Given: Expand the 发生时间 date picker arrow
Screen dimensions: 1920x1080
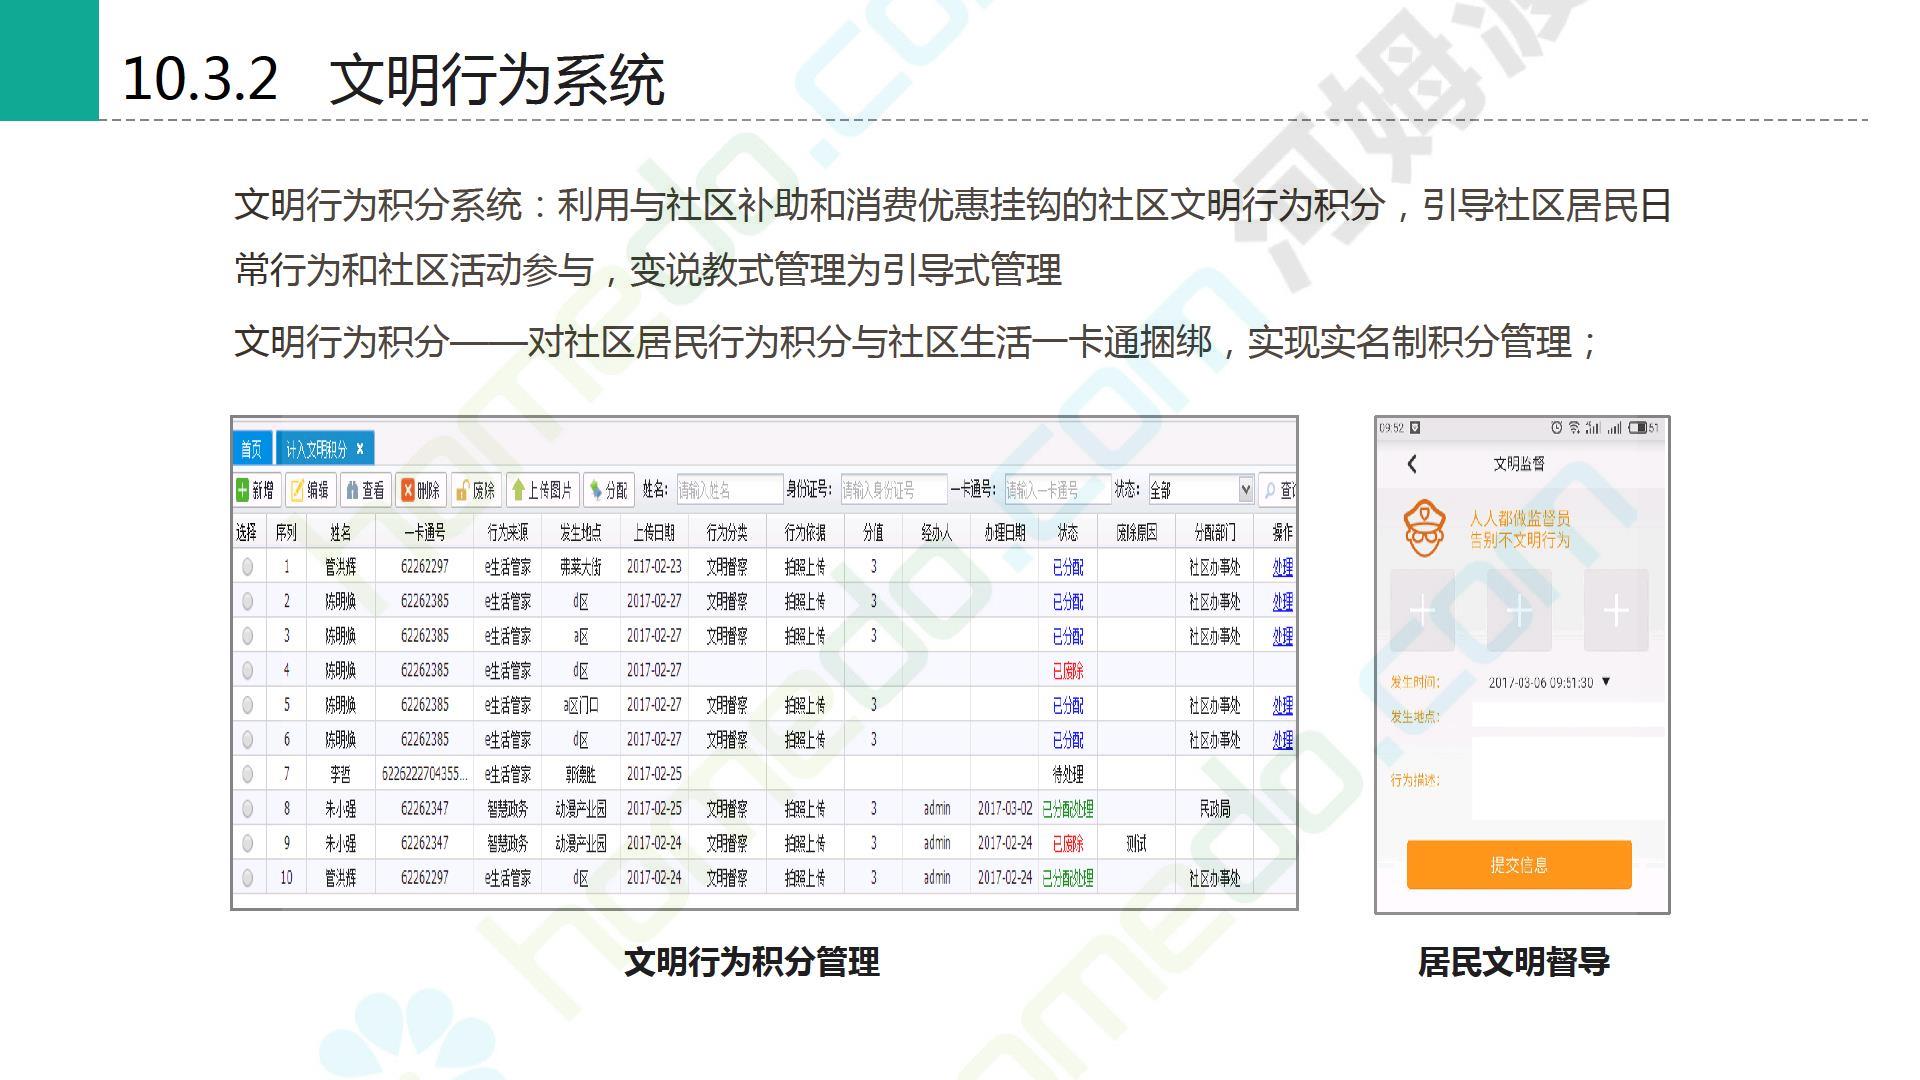Looking at the screenshot, I should click(x=1606, y=682).
